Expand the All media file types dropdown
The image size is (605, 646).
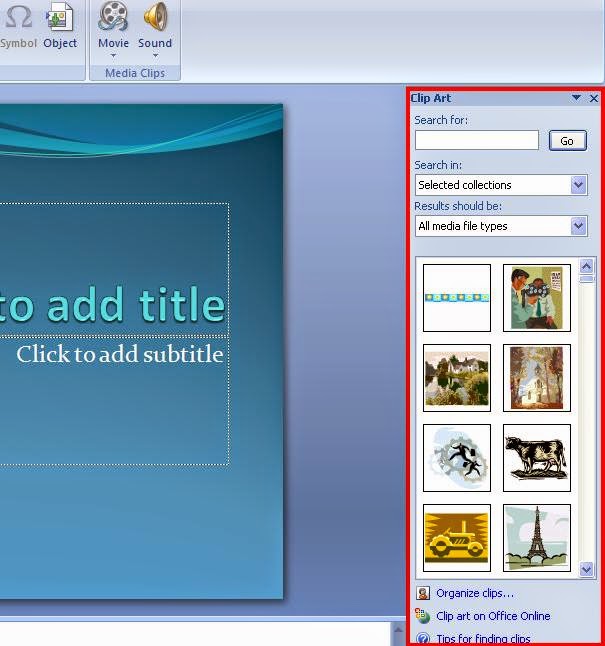(x=579, y=226)
